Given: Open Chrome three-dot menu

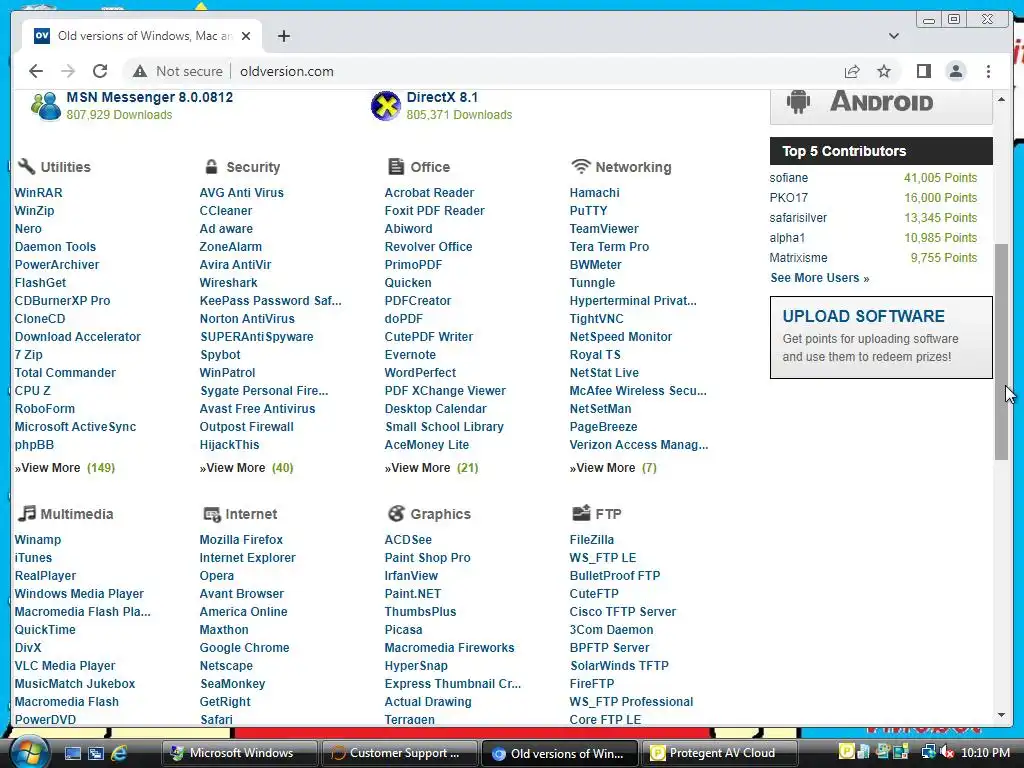Looking at the screenshot, I should (x=988, y=71).
